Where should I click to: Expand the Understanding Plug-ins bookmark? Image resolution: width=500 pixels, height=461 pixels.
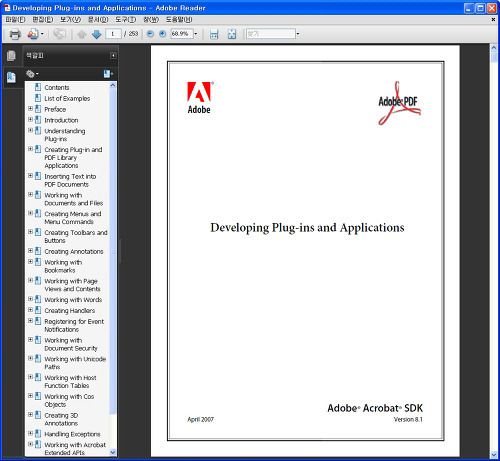point(30,130)
